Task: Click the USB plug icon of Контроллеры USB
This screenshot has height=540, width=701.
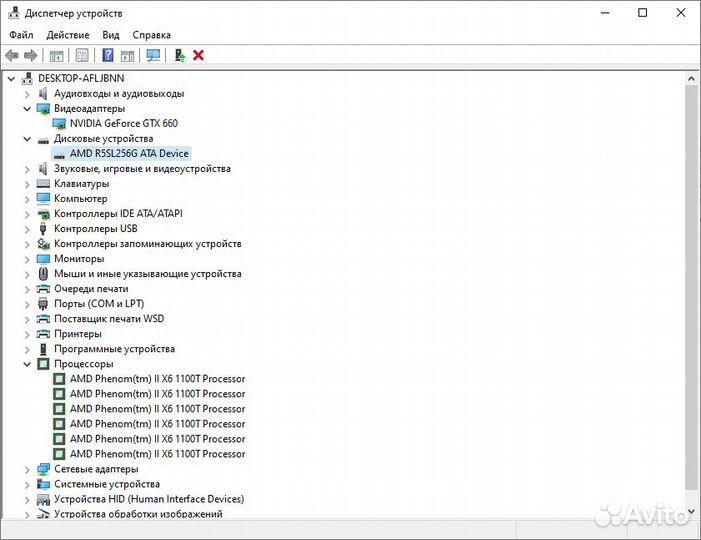Action: [43, 228]
